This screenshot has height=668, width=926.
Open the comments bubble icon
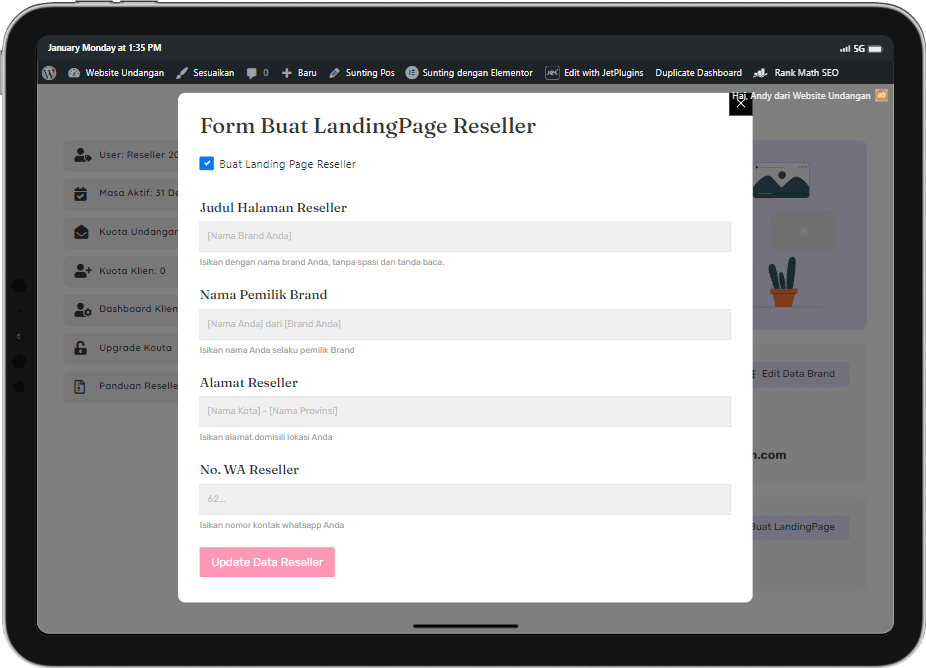click(x=252, y=73)
